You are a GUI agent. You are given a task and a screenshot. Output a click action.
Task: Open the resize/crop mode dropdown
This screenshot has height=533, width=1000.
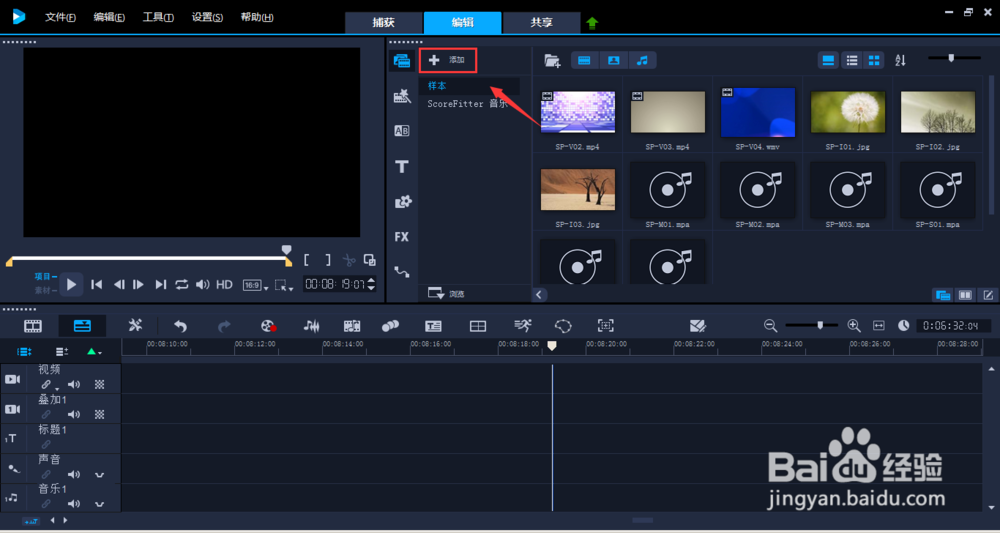[283, 286]
